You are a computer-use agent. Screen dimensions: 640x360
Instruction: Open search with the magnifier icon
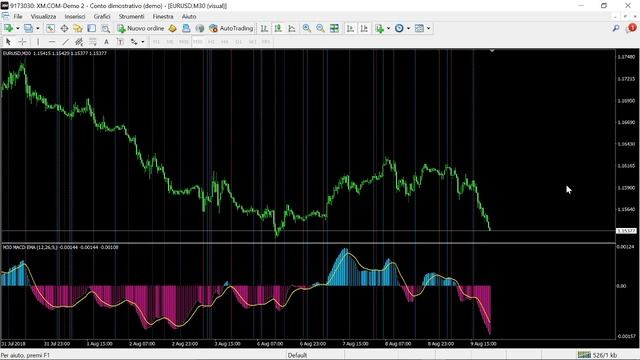tap(616, 28)
